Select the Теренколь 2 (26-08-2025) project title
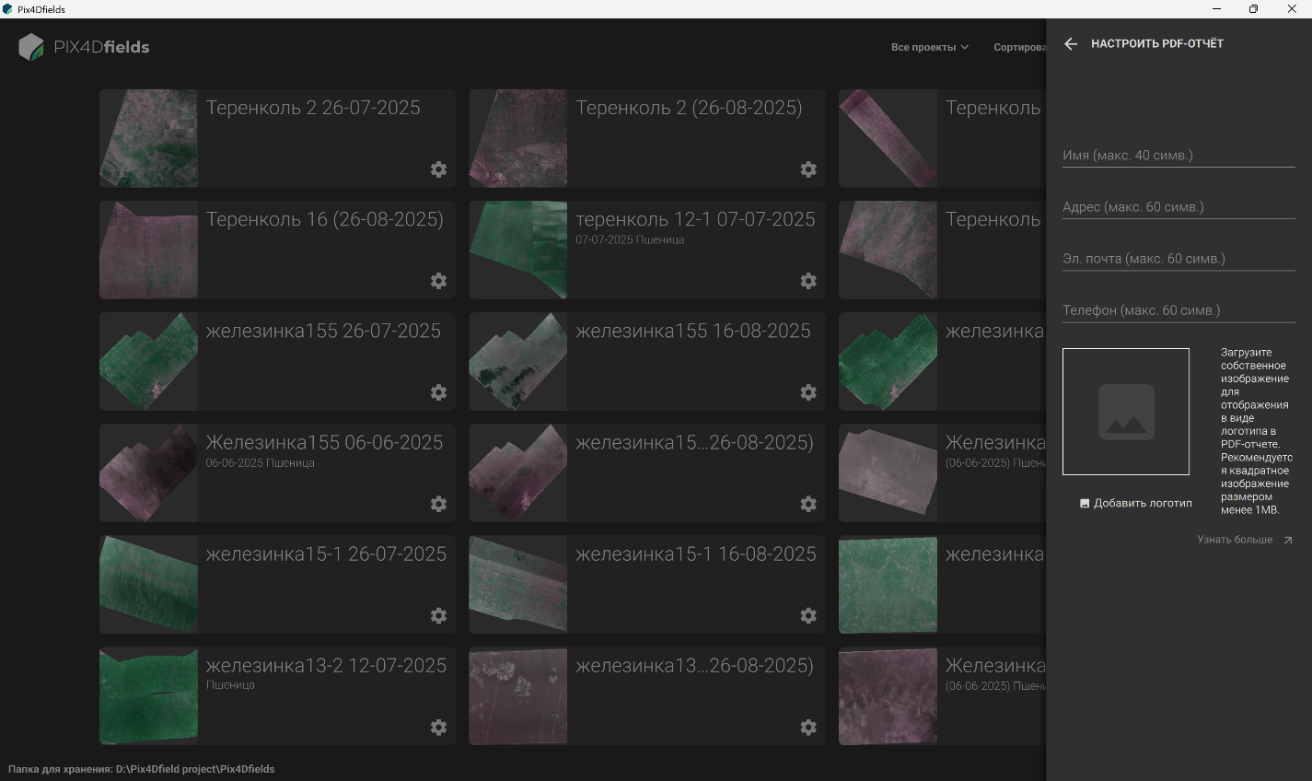The image size is (1312, 781). (689, 108)
